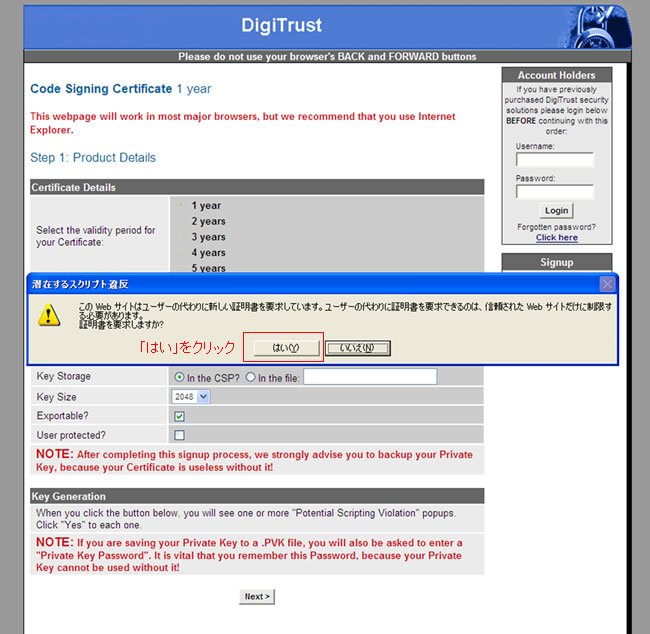Click the Exportable? label
The image size is (650, 634).
pos(62,415)
